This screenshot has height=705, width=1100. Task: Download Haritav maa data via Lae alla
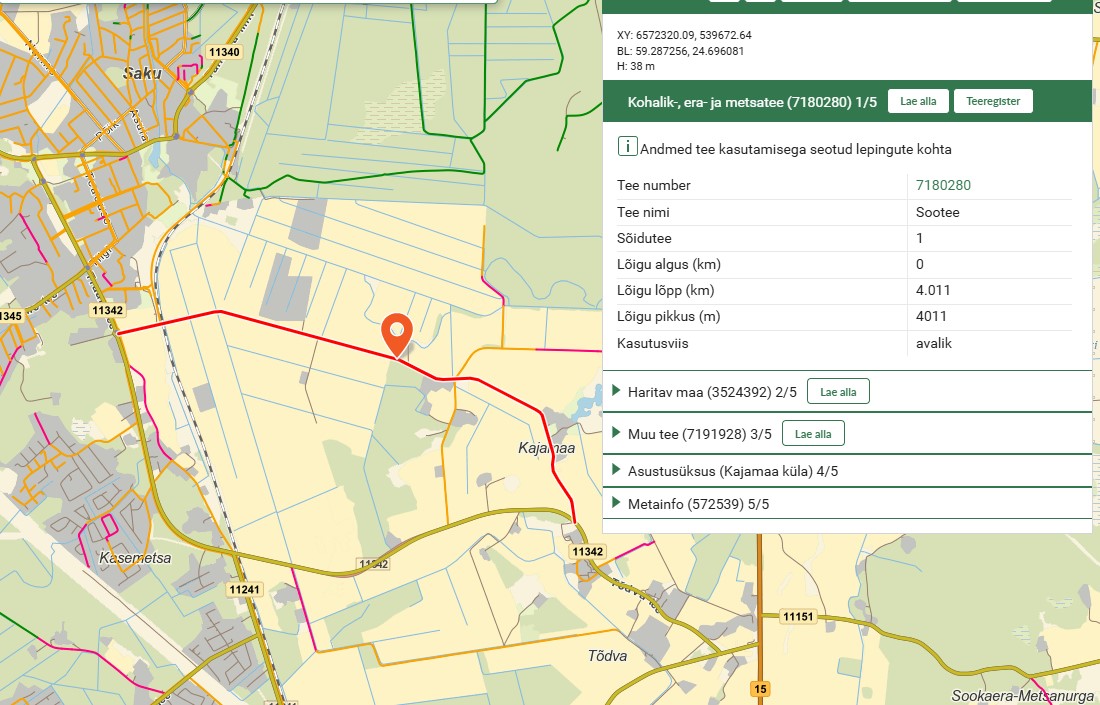click(x=838, y=392)
